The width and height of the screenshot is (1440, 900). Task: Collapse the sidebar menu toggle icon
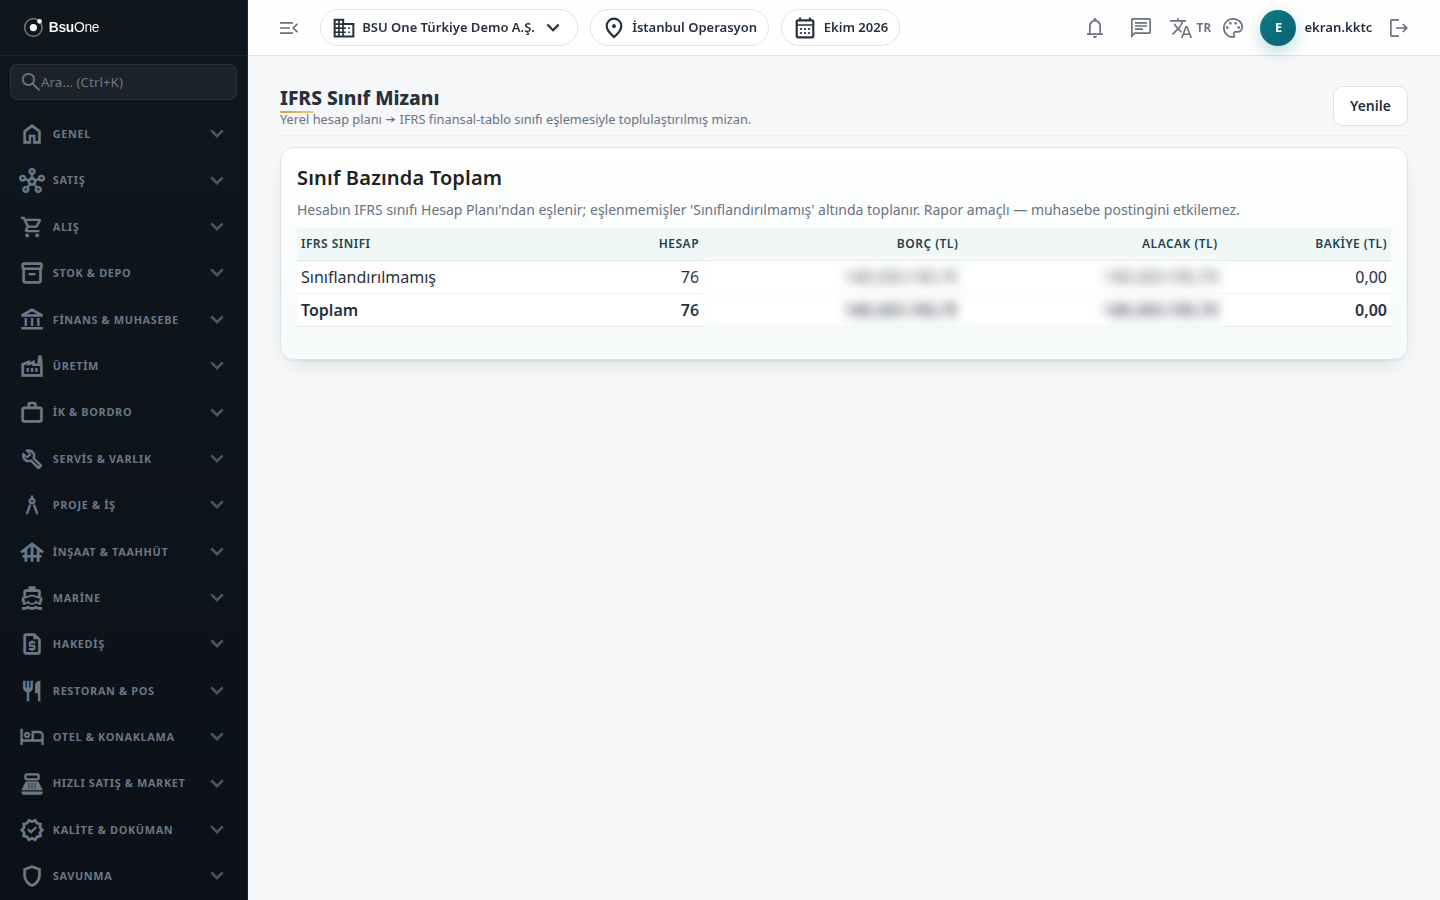point(289,28)
